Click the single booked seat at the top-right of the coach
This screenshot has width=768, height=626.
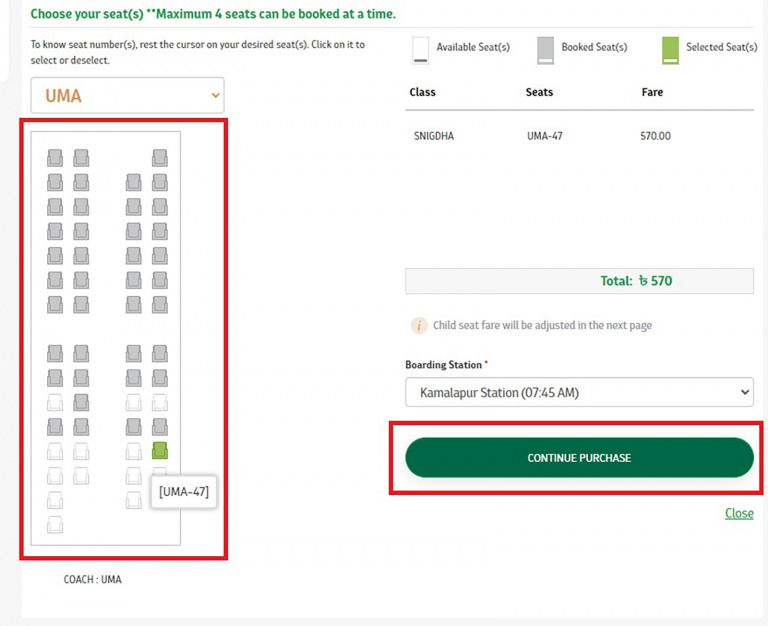[159, 158]
